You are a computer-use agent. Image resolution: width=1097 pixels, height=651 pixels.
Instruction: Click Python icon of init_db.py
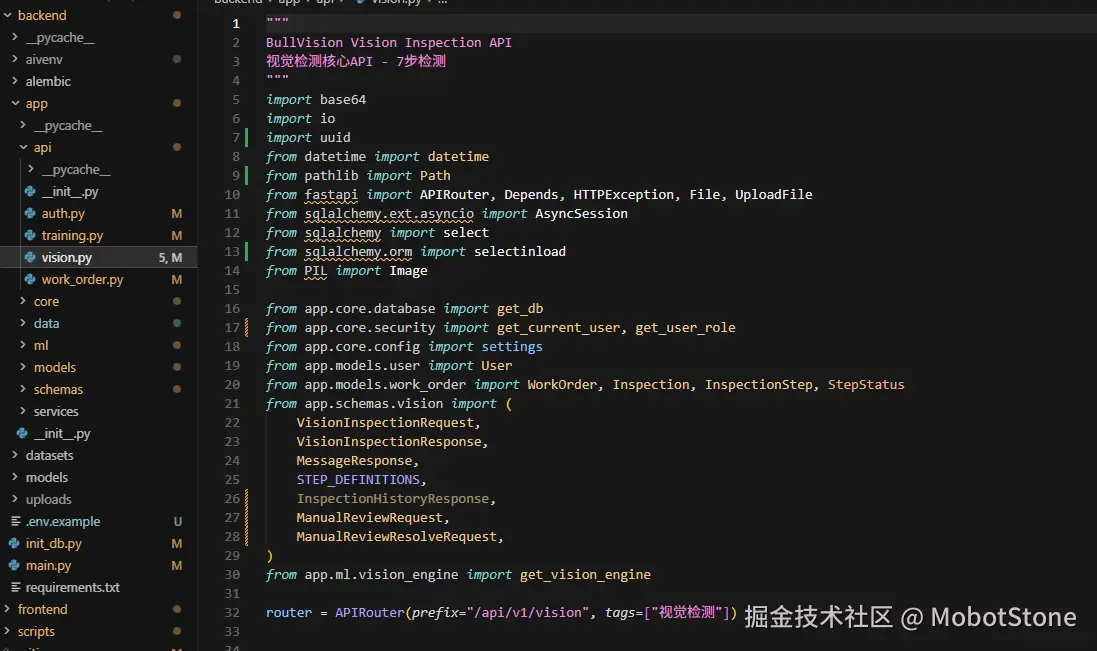pyautogui.click(x=14, y=543)
